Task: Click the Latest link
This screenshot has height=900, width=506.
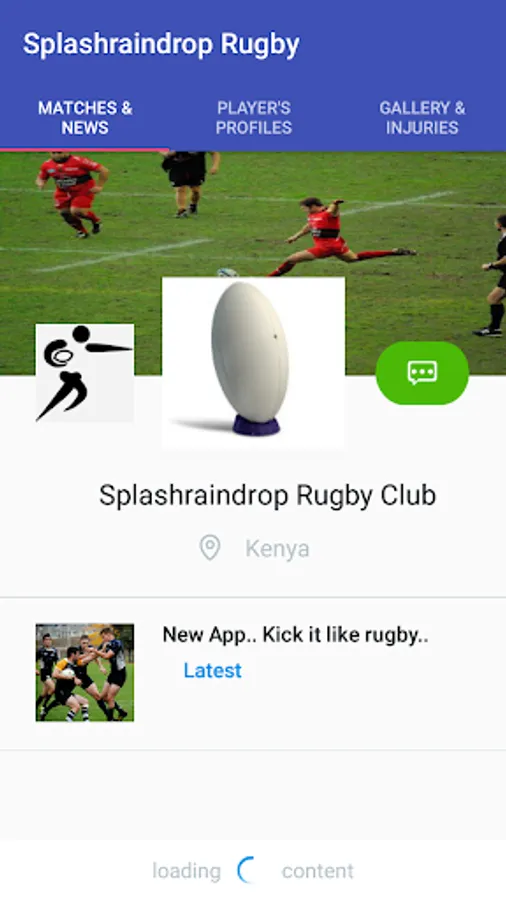Action: [x=212, y=670]
